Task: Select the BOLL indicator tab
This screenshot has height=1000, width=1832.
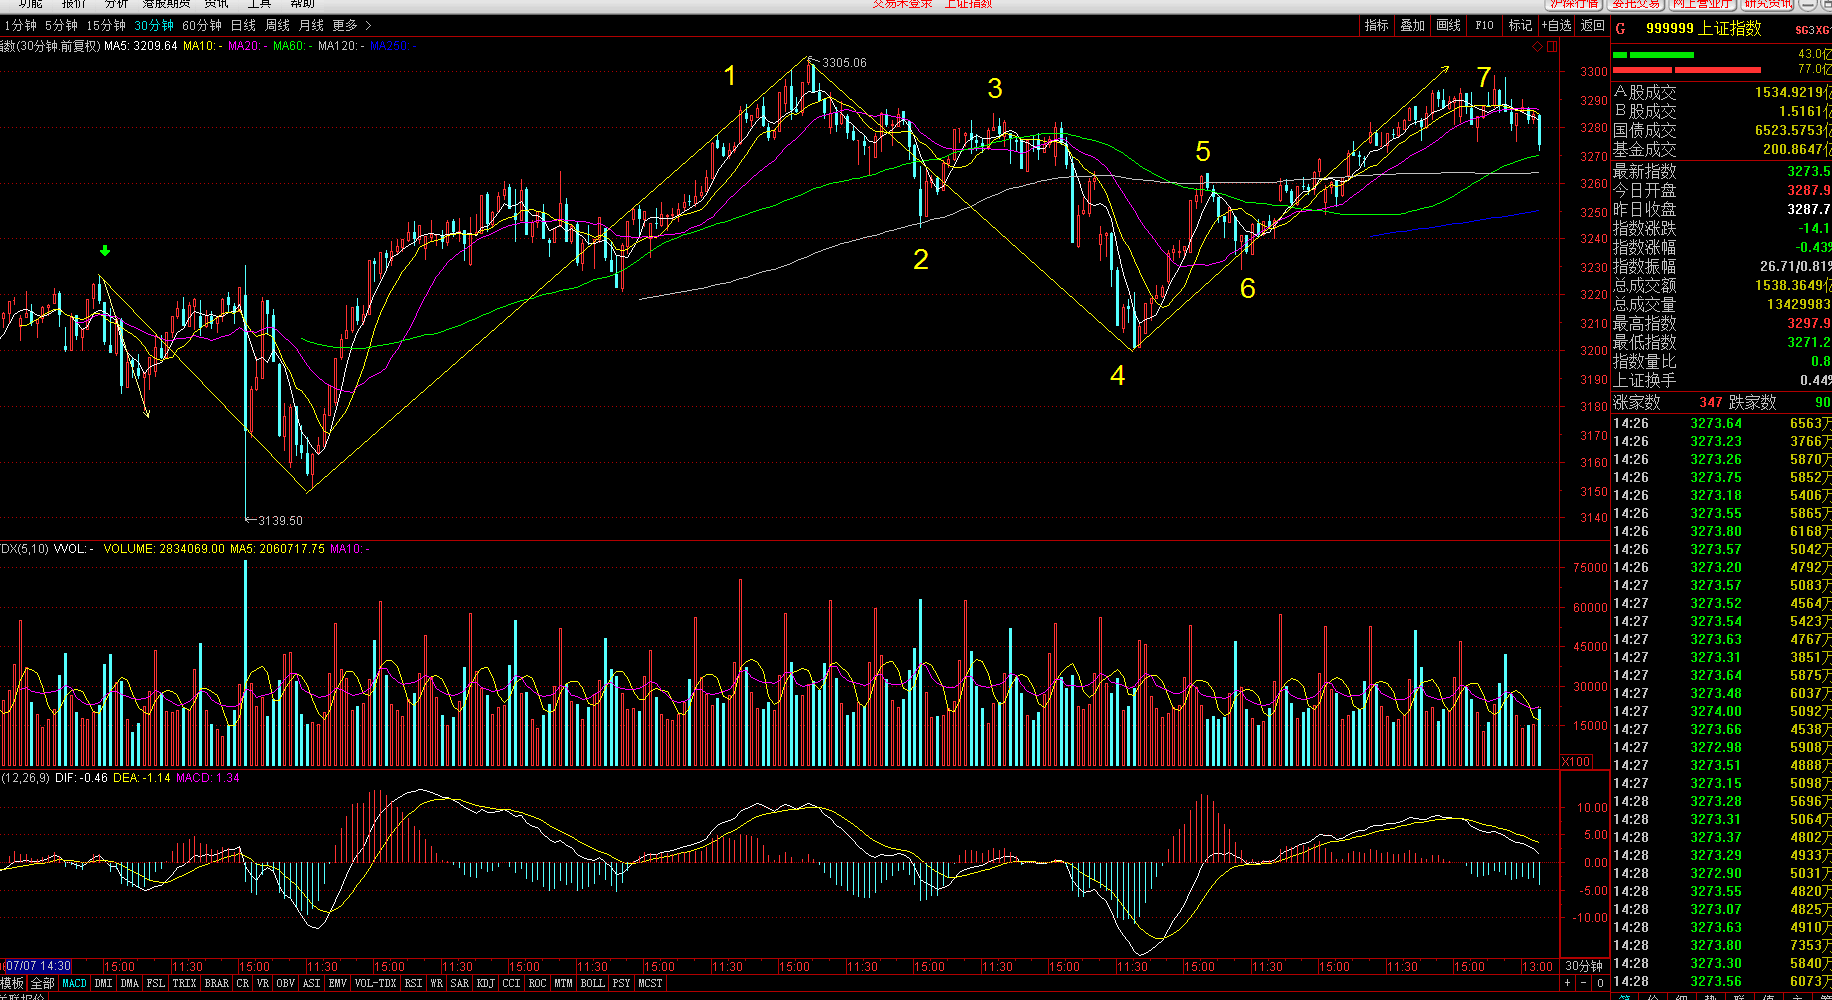Action: [x=592, y=984]
